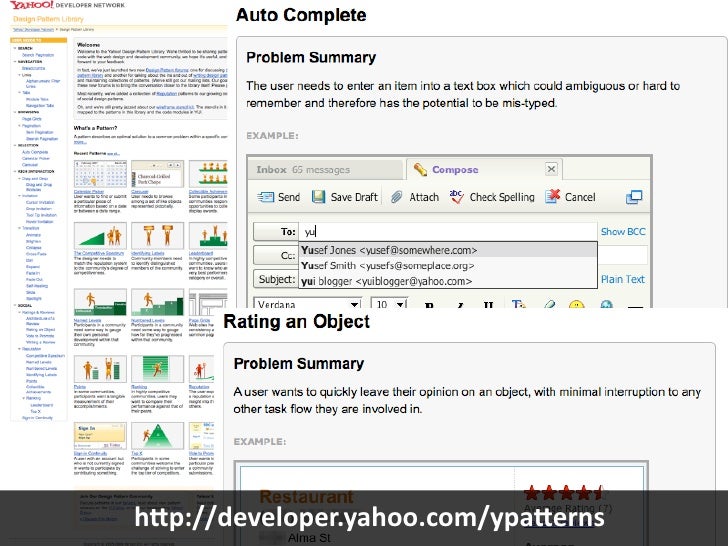Switch to the Inbox 65 messages tab
Screen dimensions: 728x546
[x=324, y=170]
